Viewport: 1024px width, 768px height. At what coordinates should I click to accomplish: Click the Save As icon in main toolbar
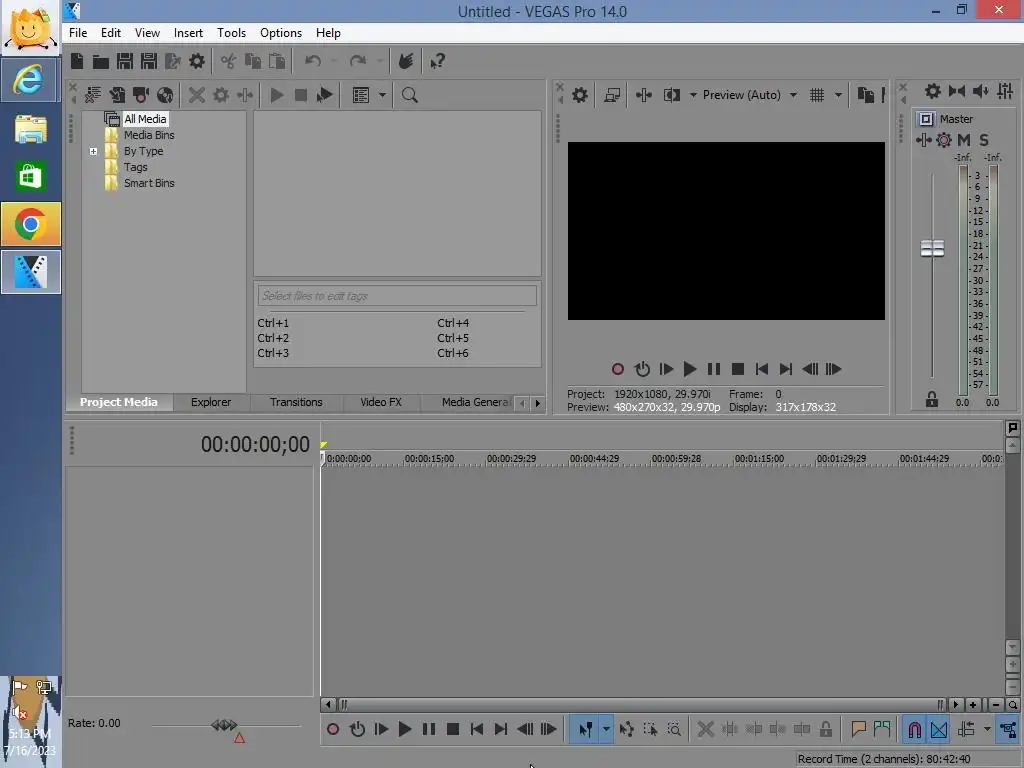[x=149, y=61]
